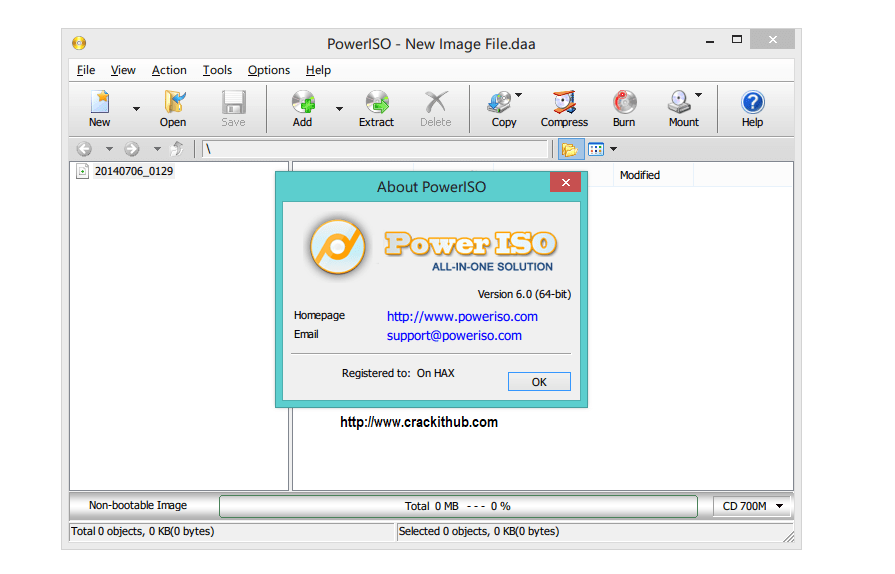Click the path address field

(x=374, y=149)
